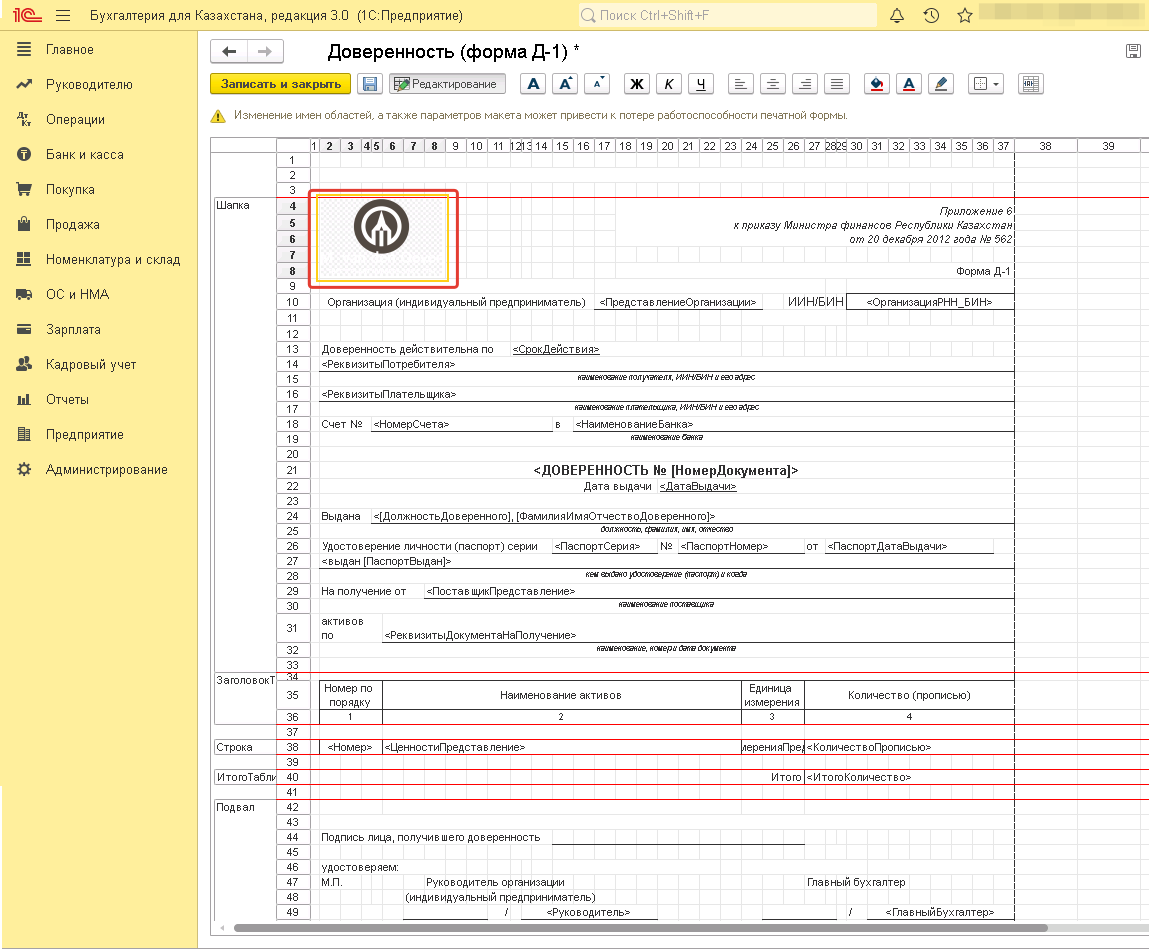
Task: Go back with left arrow button
Action: (229, 51)
